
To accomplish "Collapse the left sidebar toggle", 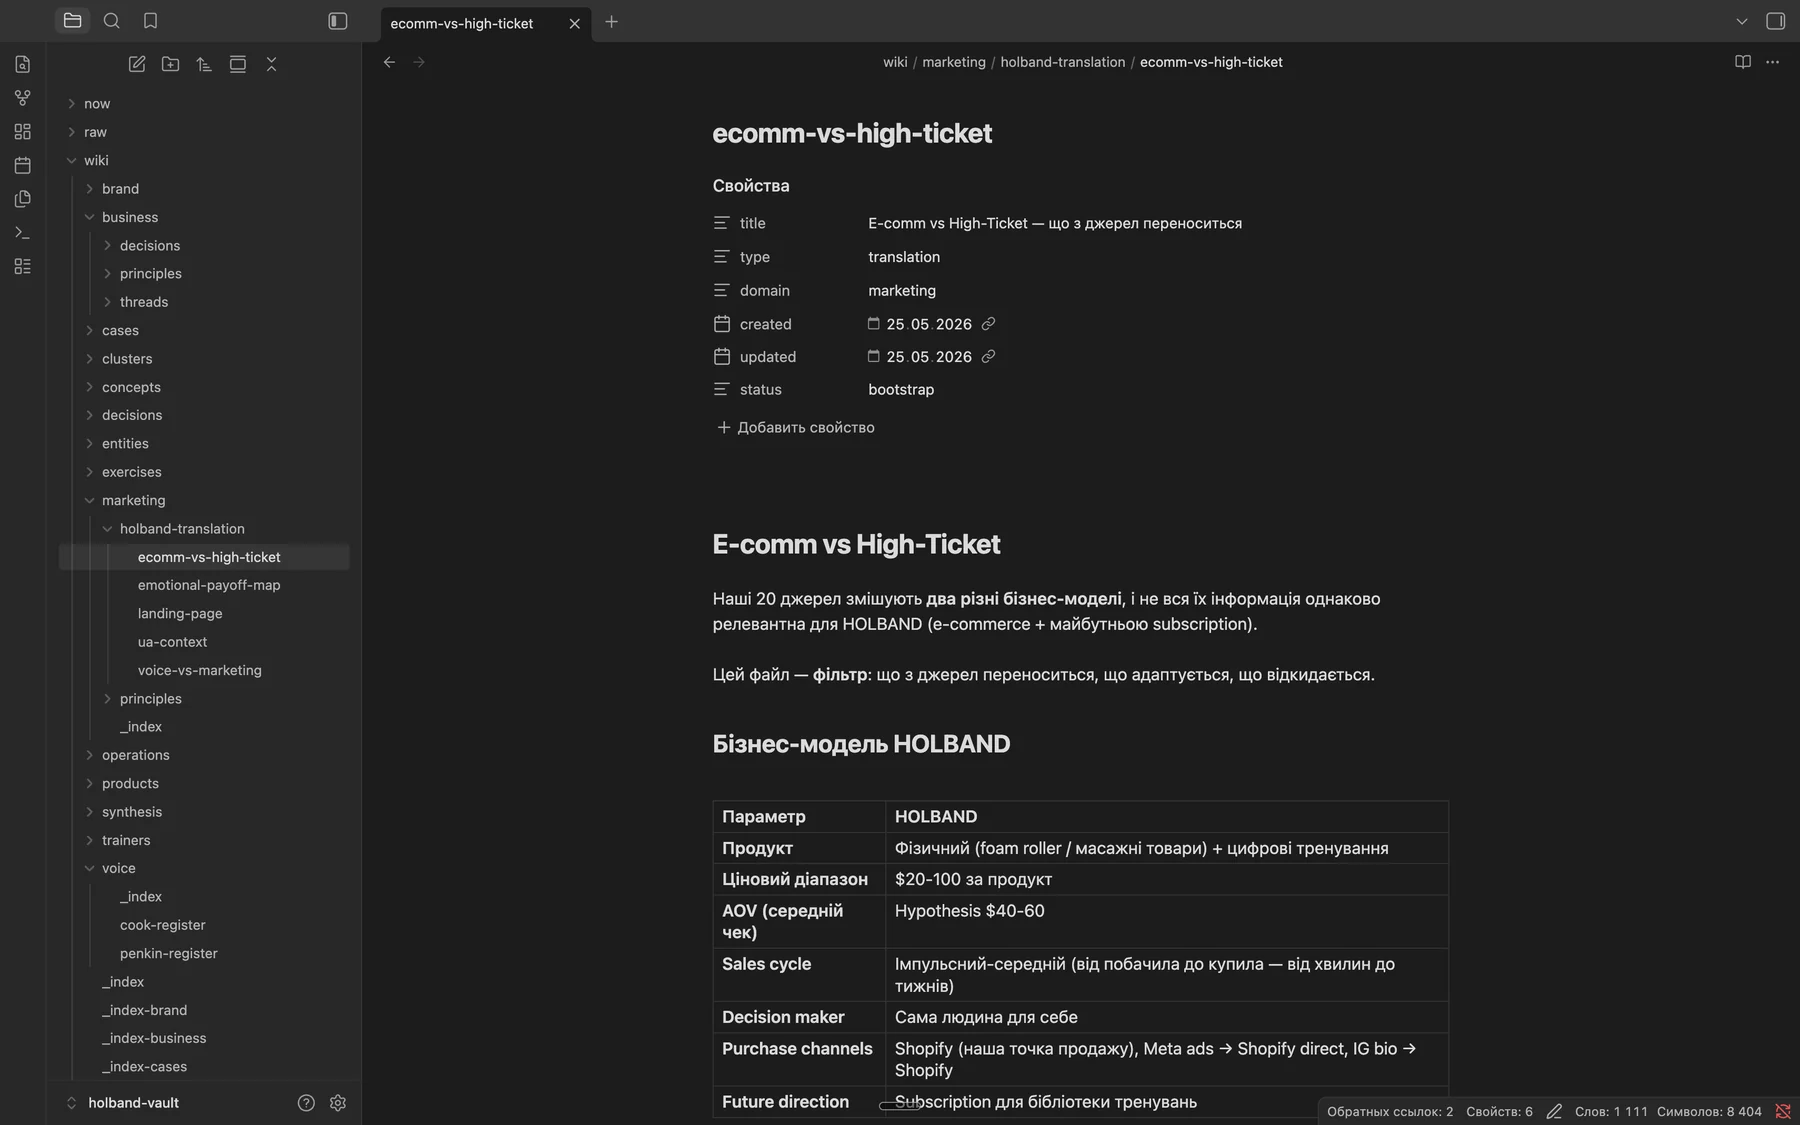I will click(338, 21).
